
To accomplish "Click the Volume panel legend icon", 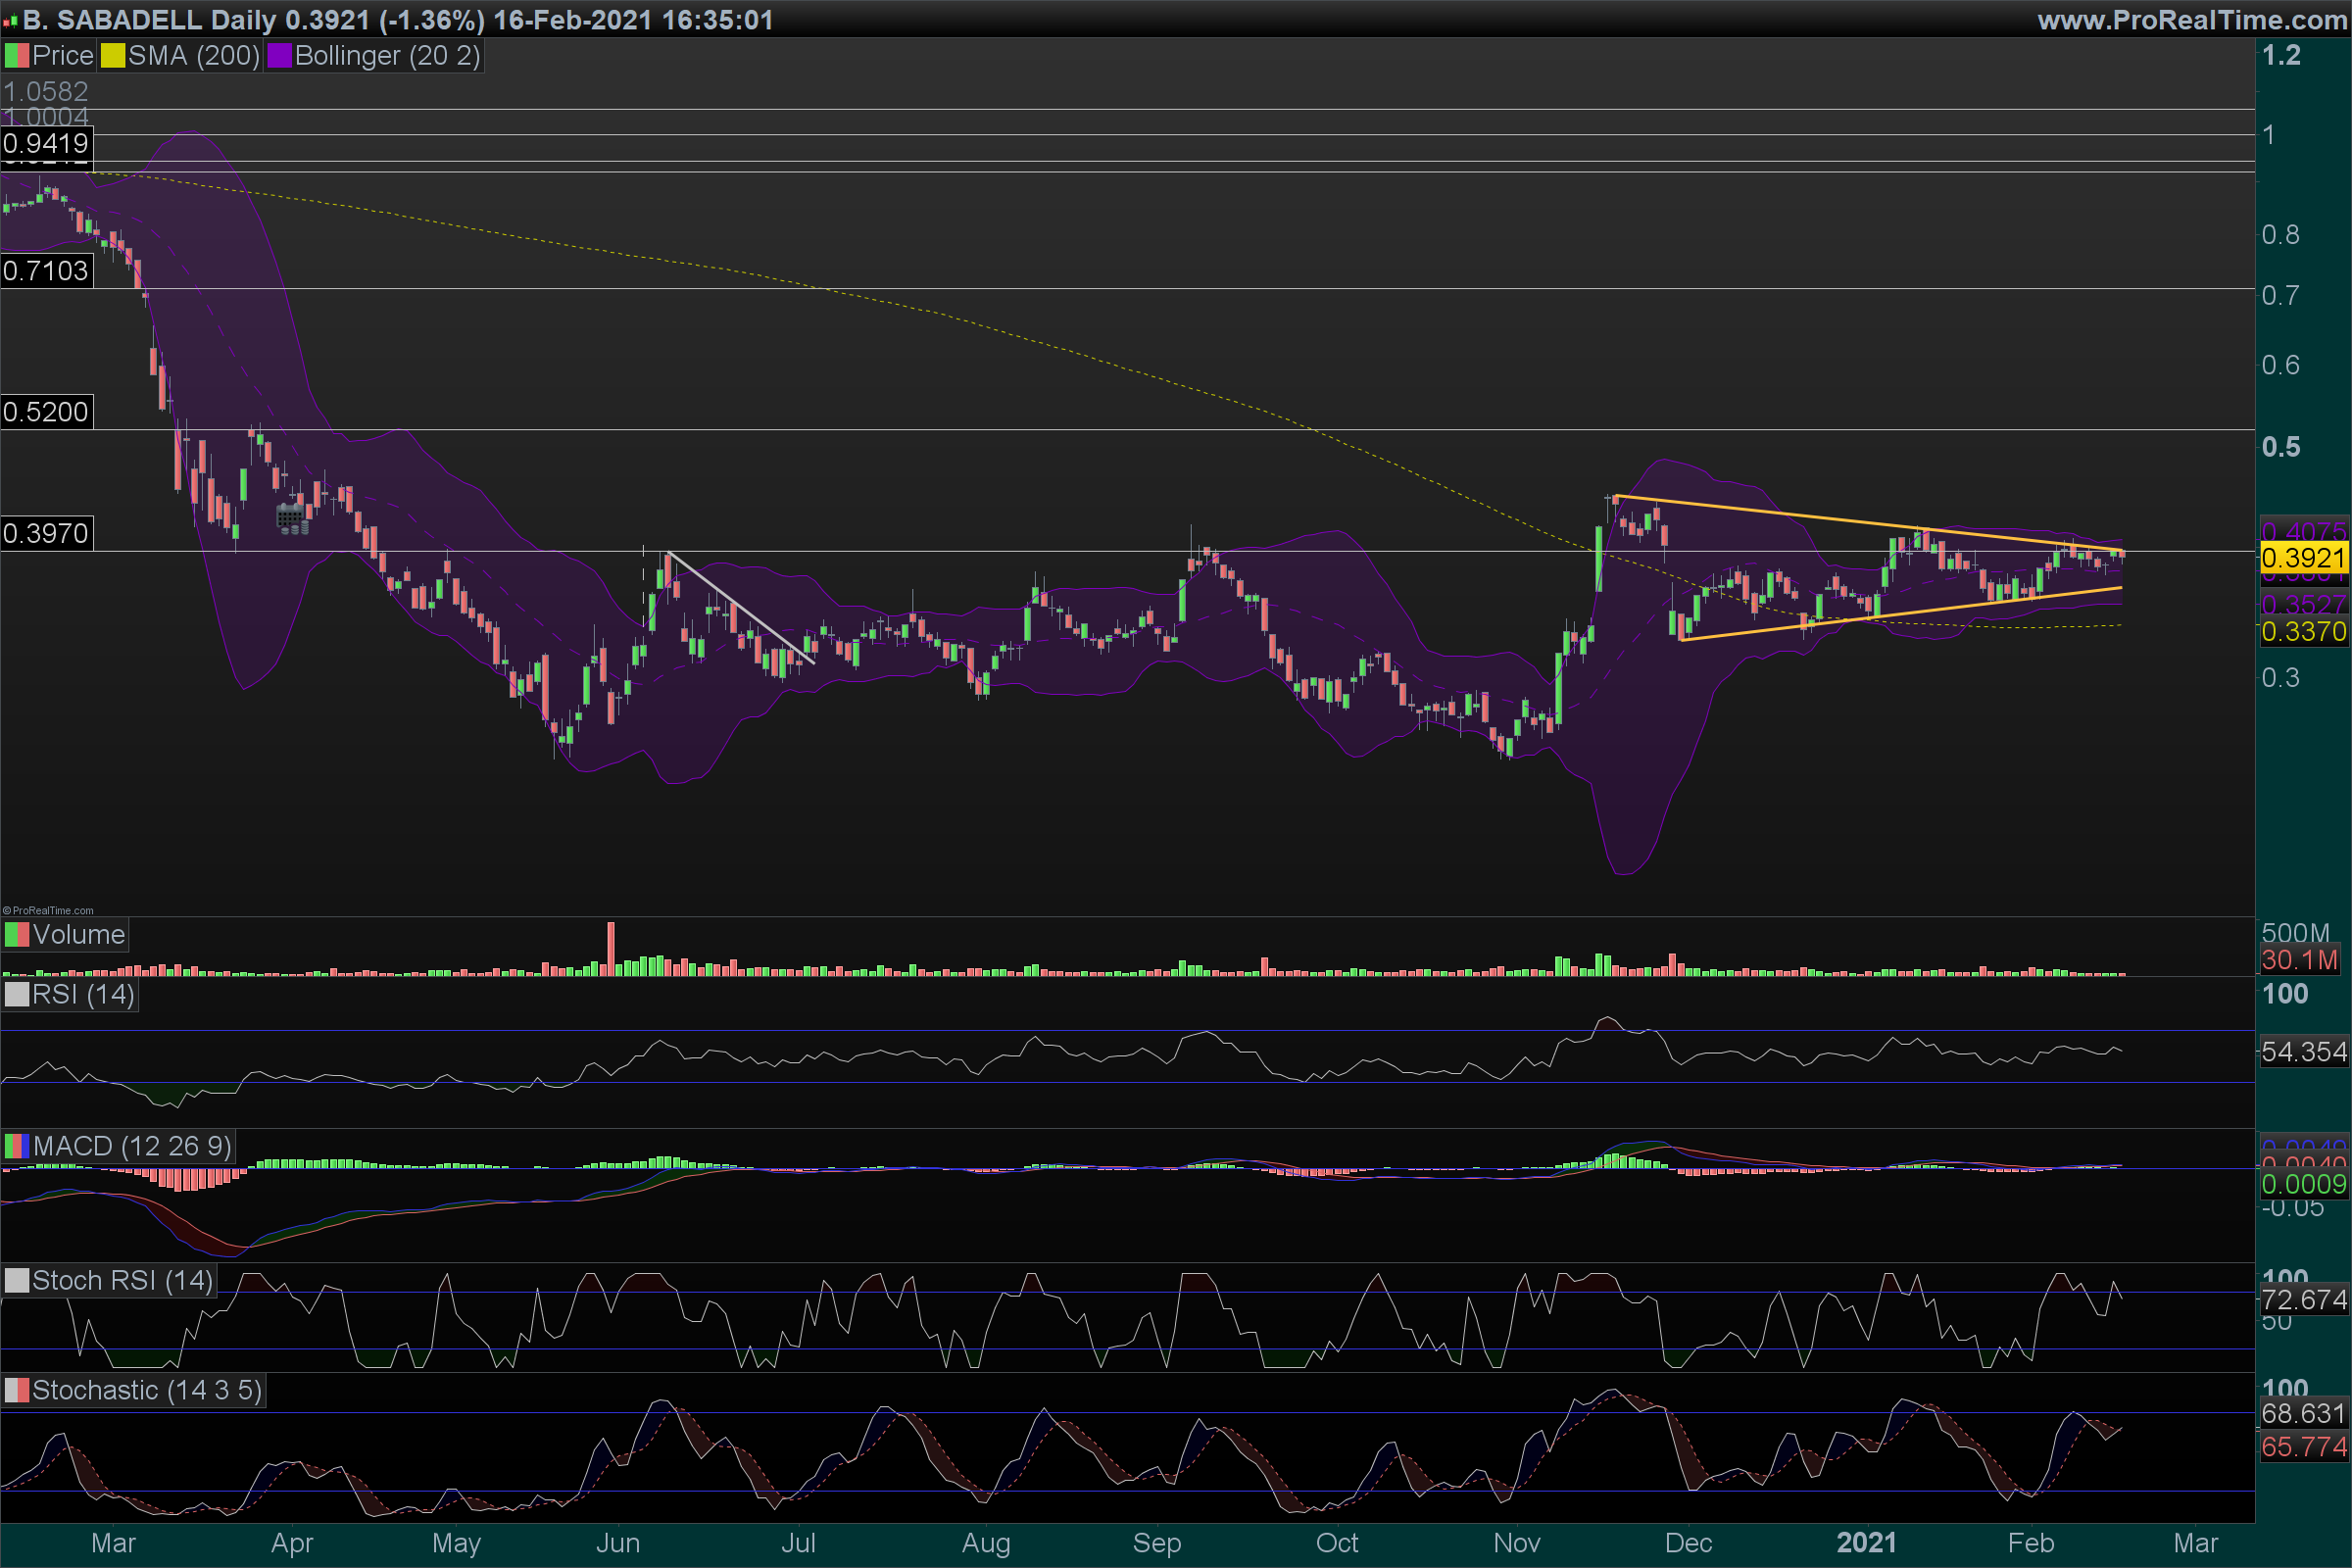I will [x=17, y=935].
